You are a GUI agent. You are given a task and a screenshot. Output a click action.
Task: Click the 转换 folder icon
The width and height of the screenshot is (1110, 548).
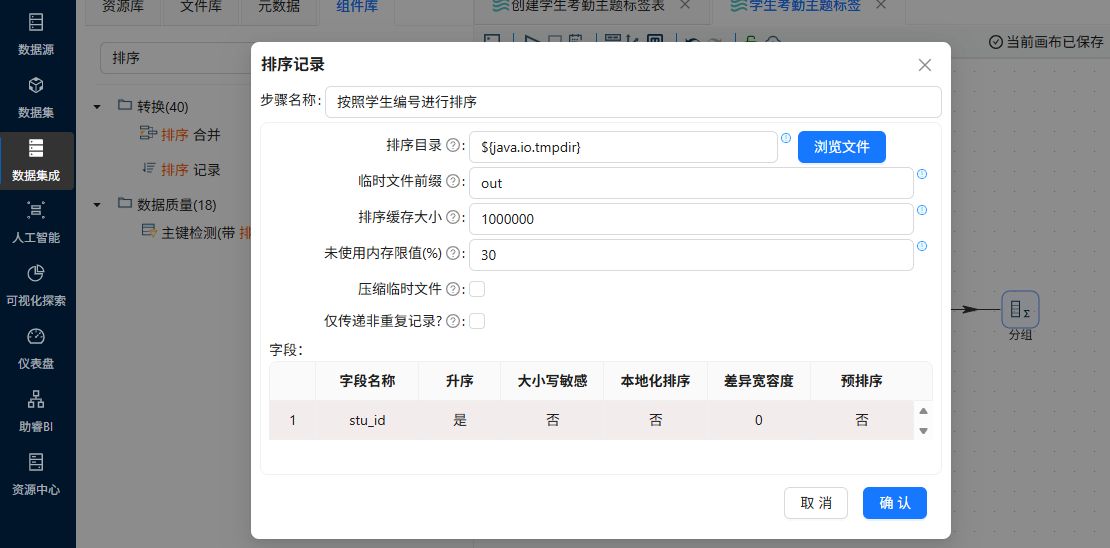tap(125, 105)
